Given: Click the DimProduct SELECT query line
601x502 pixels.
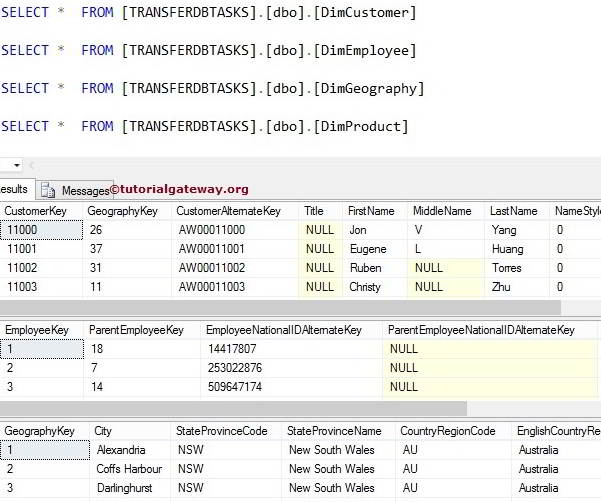Looking at the screenshot, I should [x=205, y=126].
